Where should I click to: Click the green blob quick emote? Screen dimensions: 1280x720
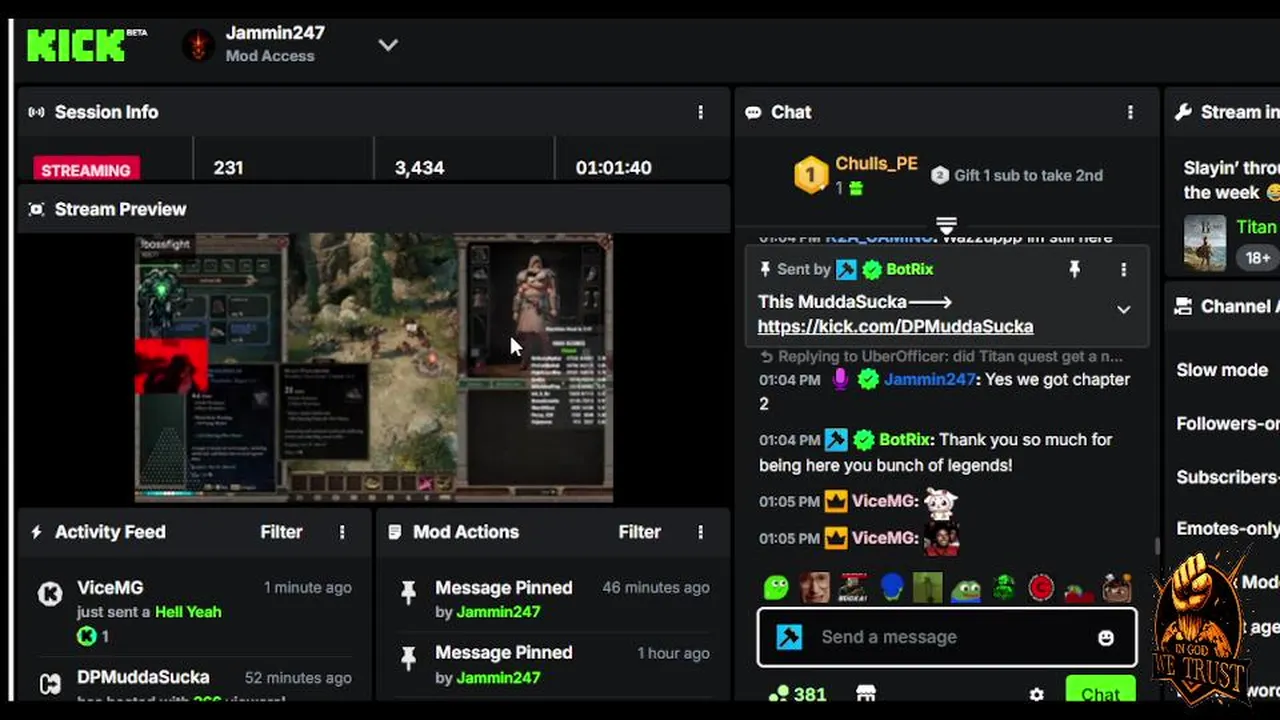pos(776,587)
